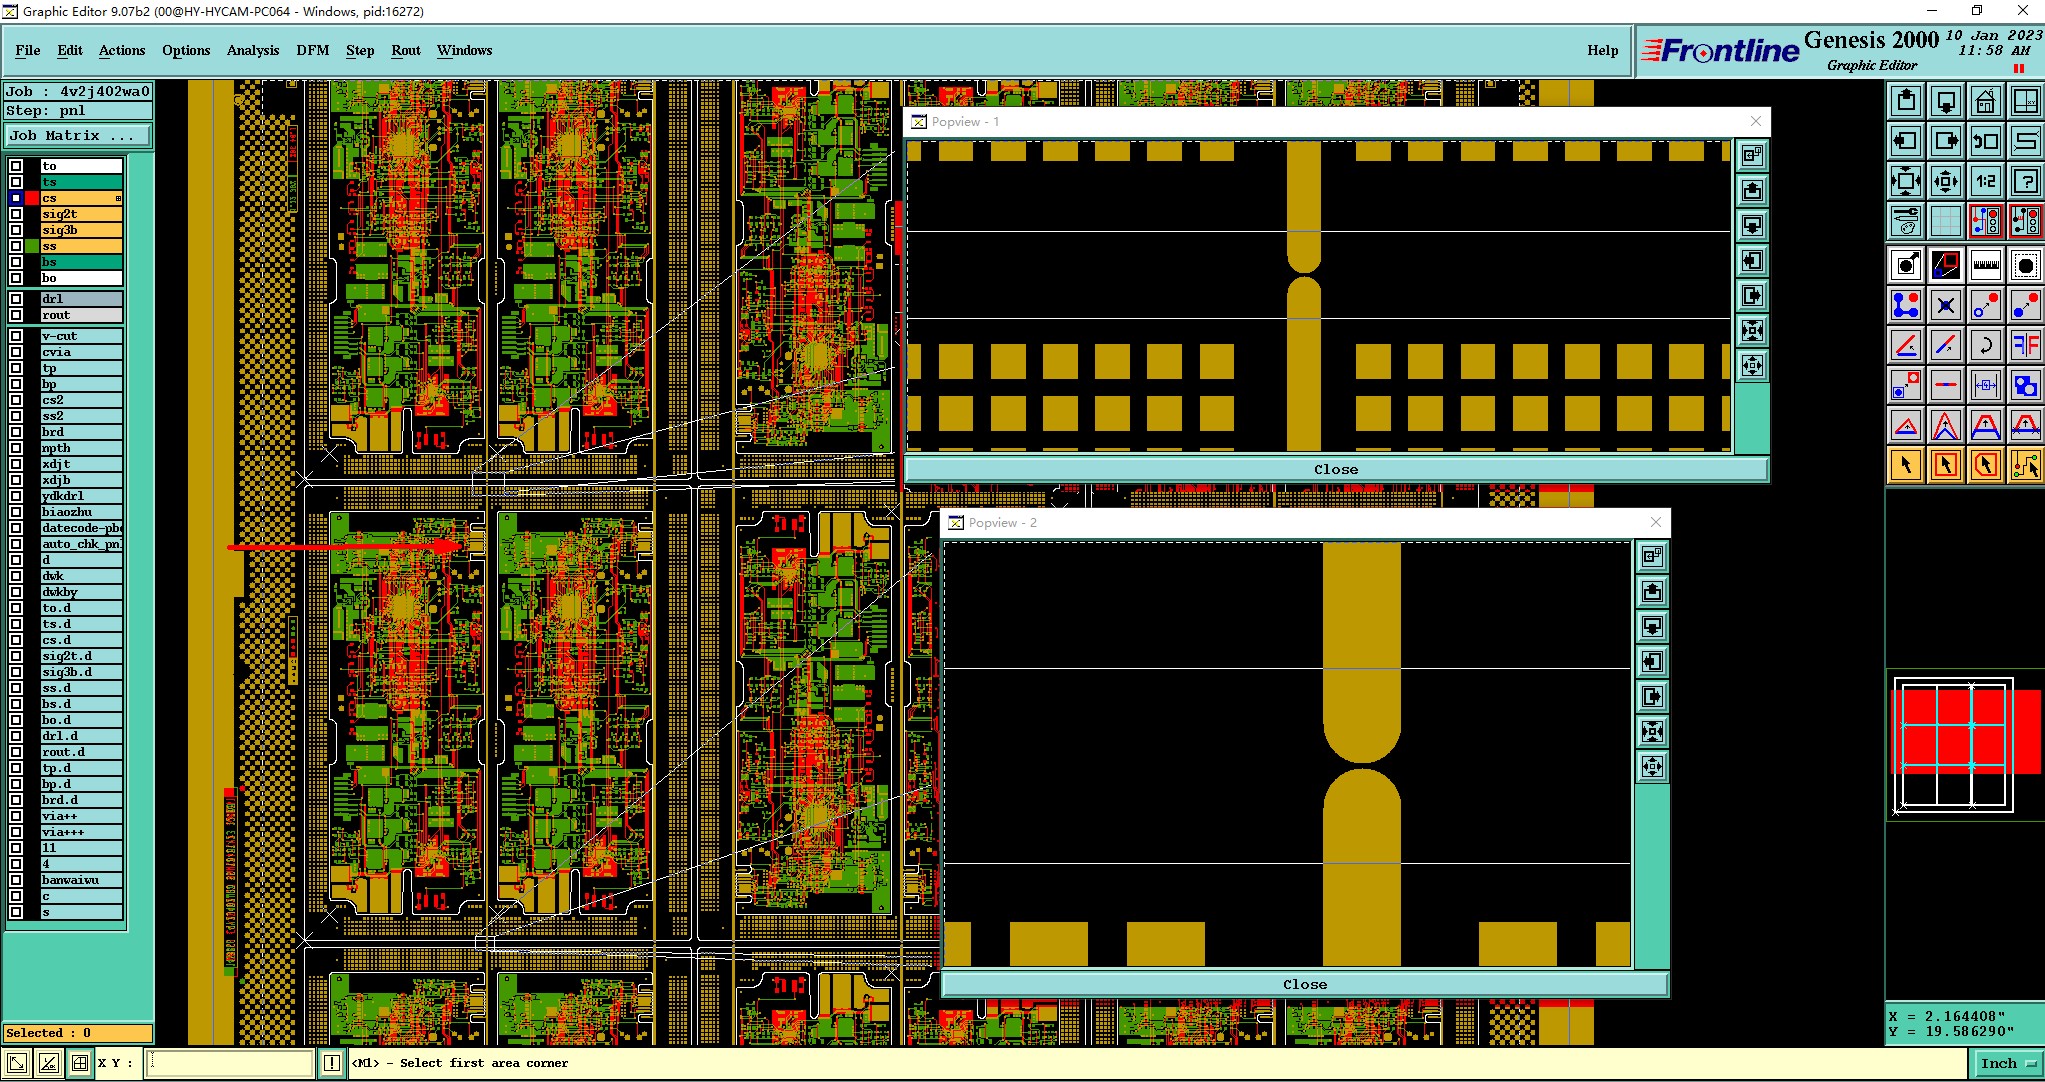Open the question mark help icon
Screen dimensions: 2045x1082
[x=2025, y=181]
